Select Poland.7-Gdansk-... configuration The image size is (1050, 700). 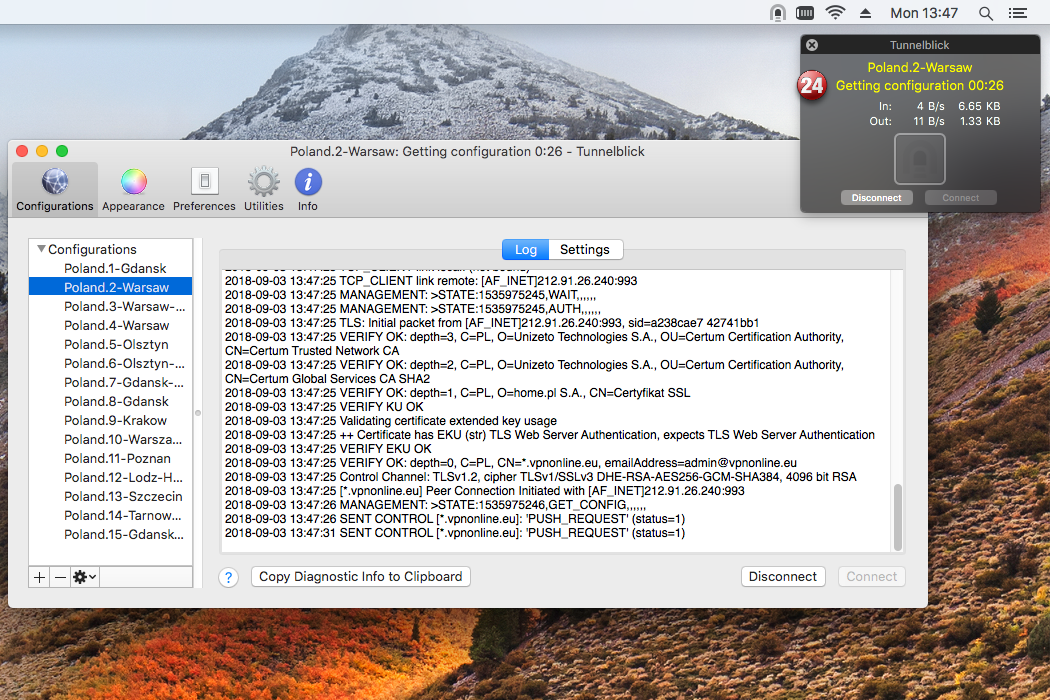pos(110,382)
